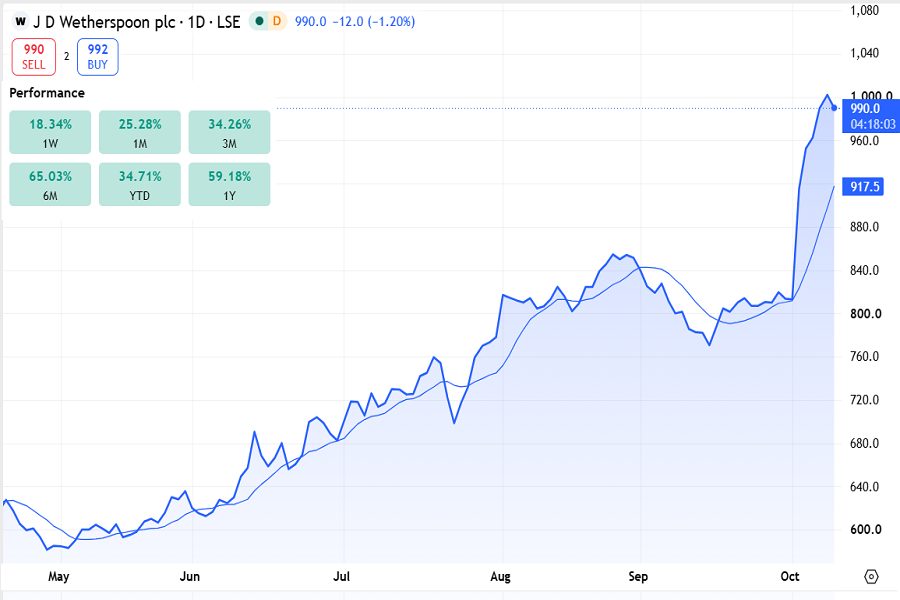Click the Aug label on time axis
This screenshot has width=900, height=600.
click(501, 576)
